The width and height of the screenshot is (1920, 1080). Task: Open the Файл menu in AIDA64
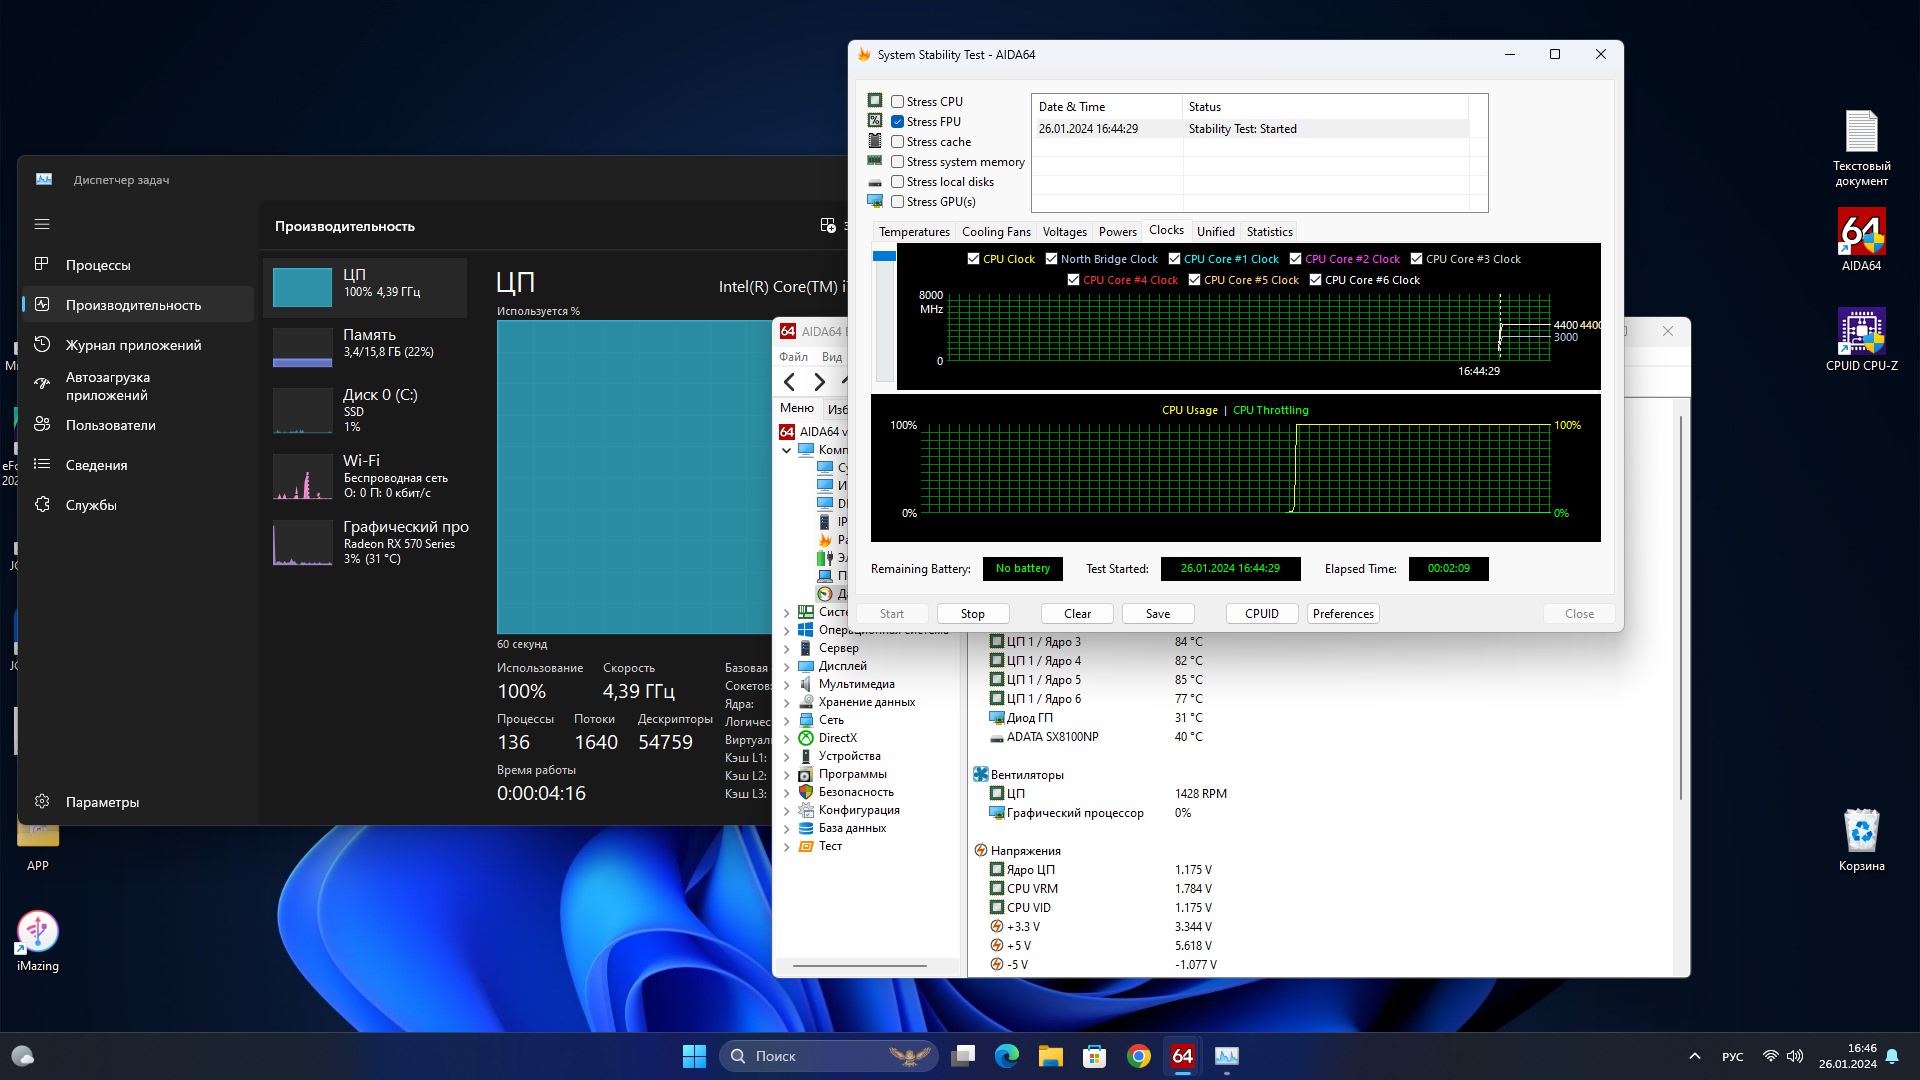793,357
